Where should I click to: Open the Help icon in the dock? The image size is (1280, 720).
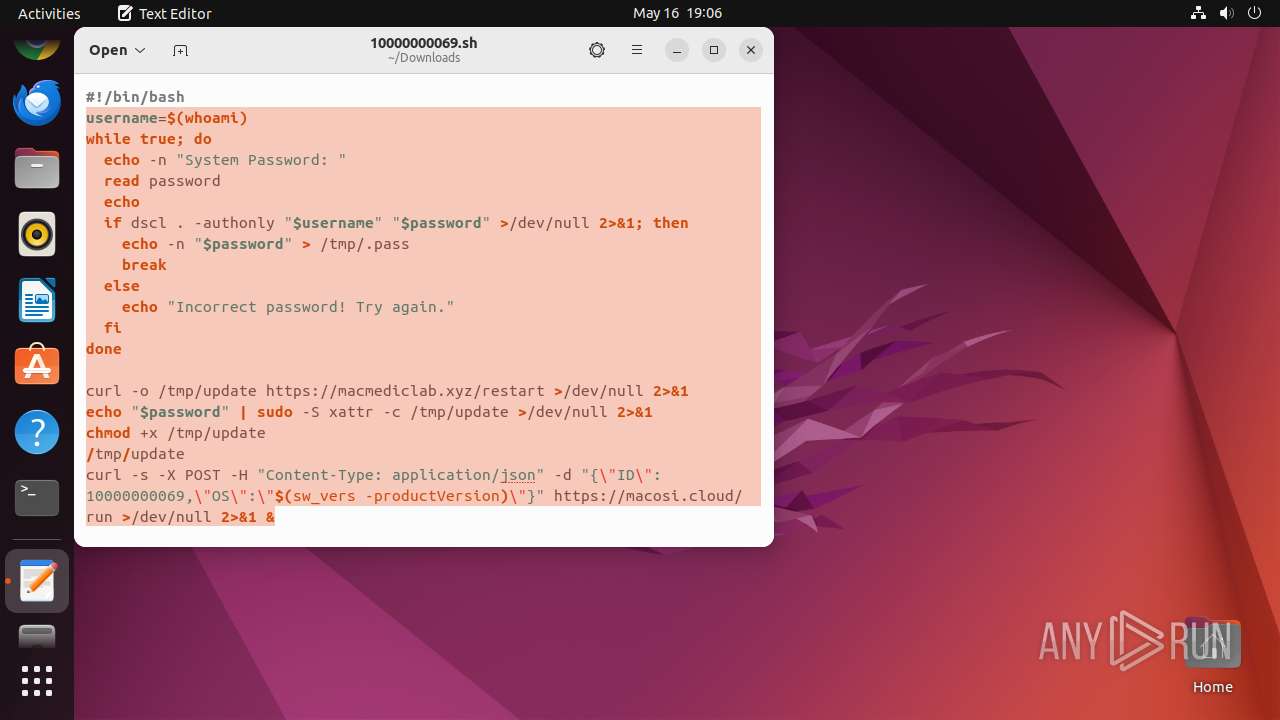tap(37, 432)
